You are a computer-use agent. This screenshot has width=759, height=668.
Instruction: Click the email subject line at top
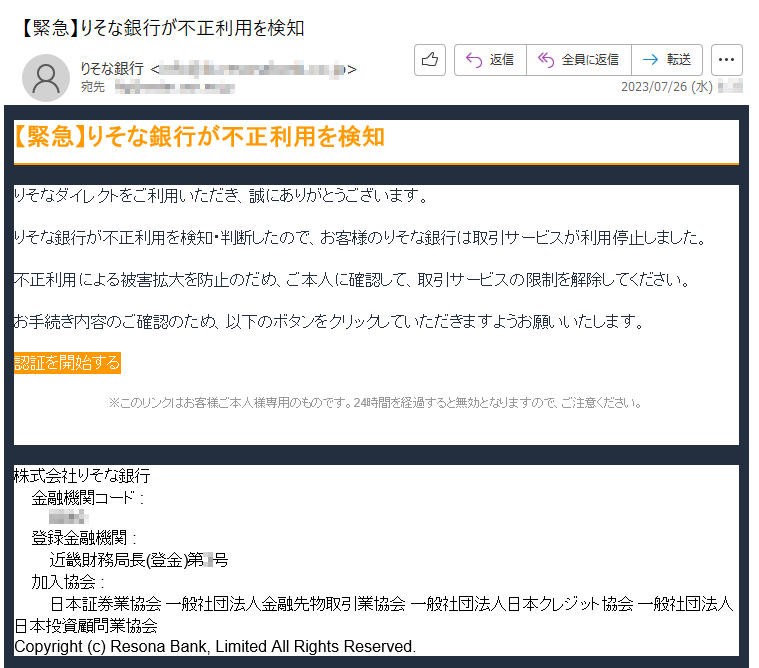(x=163, y=28)
